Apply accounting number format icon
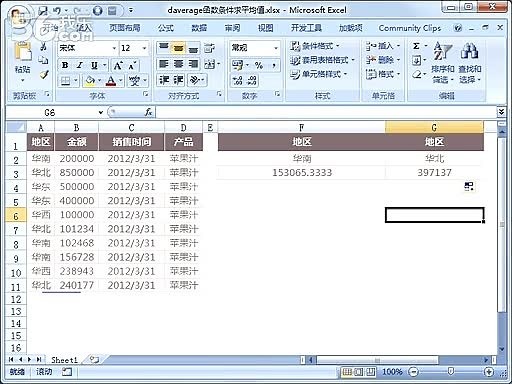The image size is (512, 384). point(238,65)
